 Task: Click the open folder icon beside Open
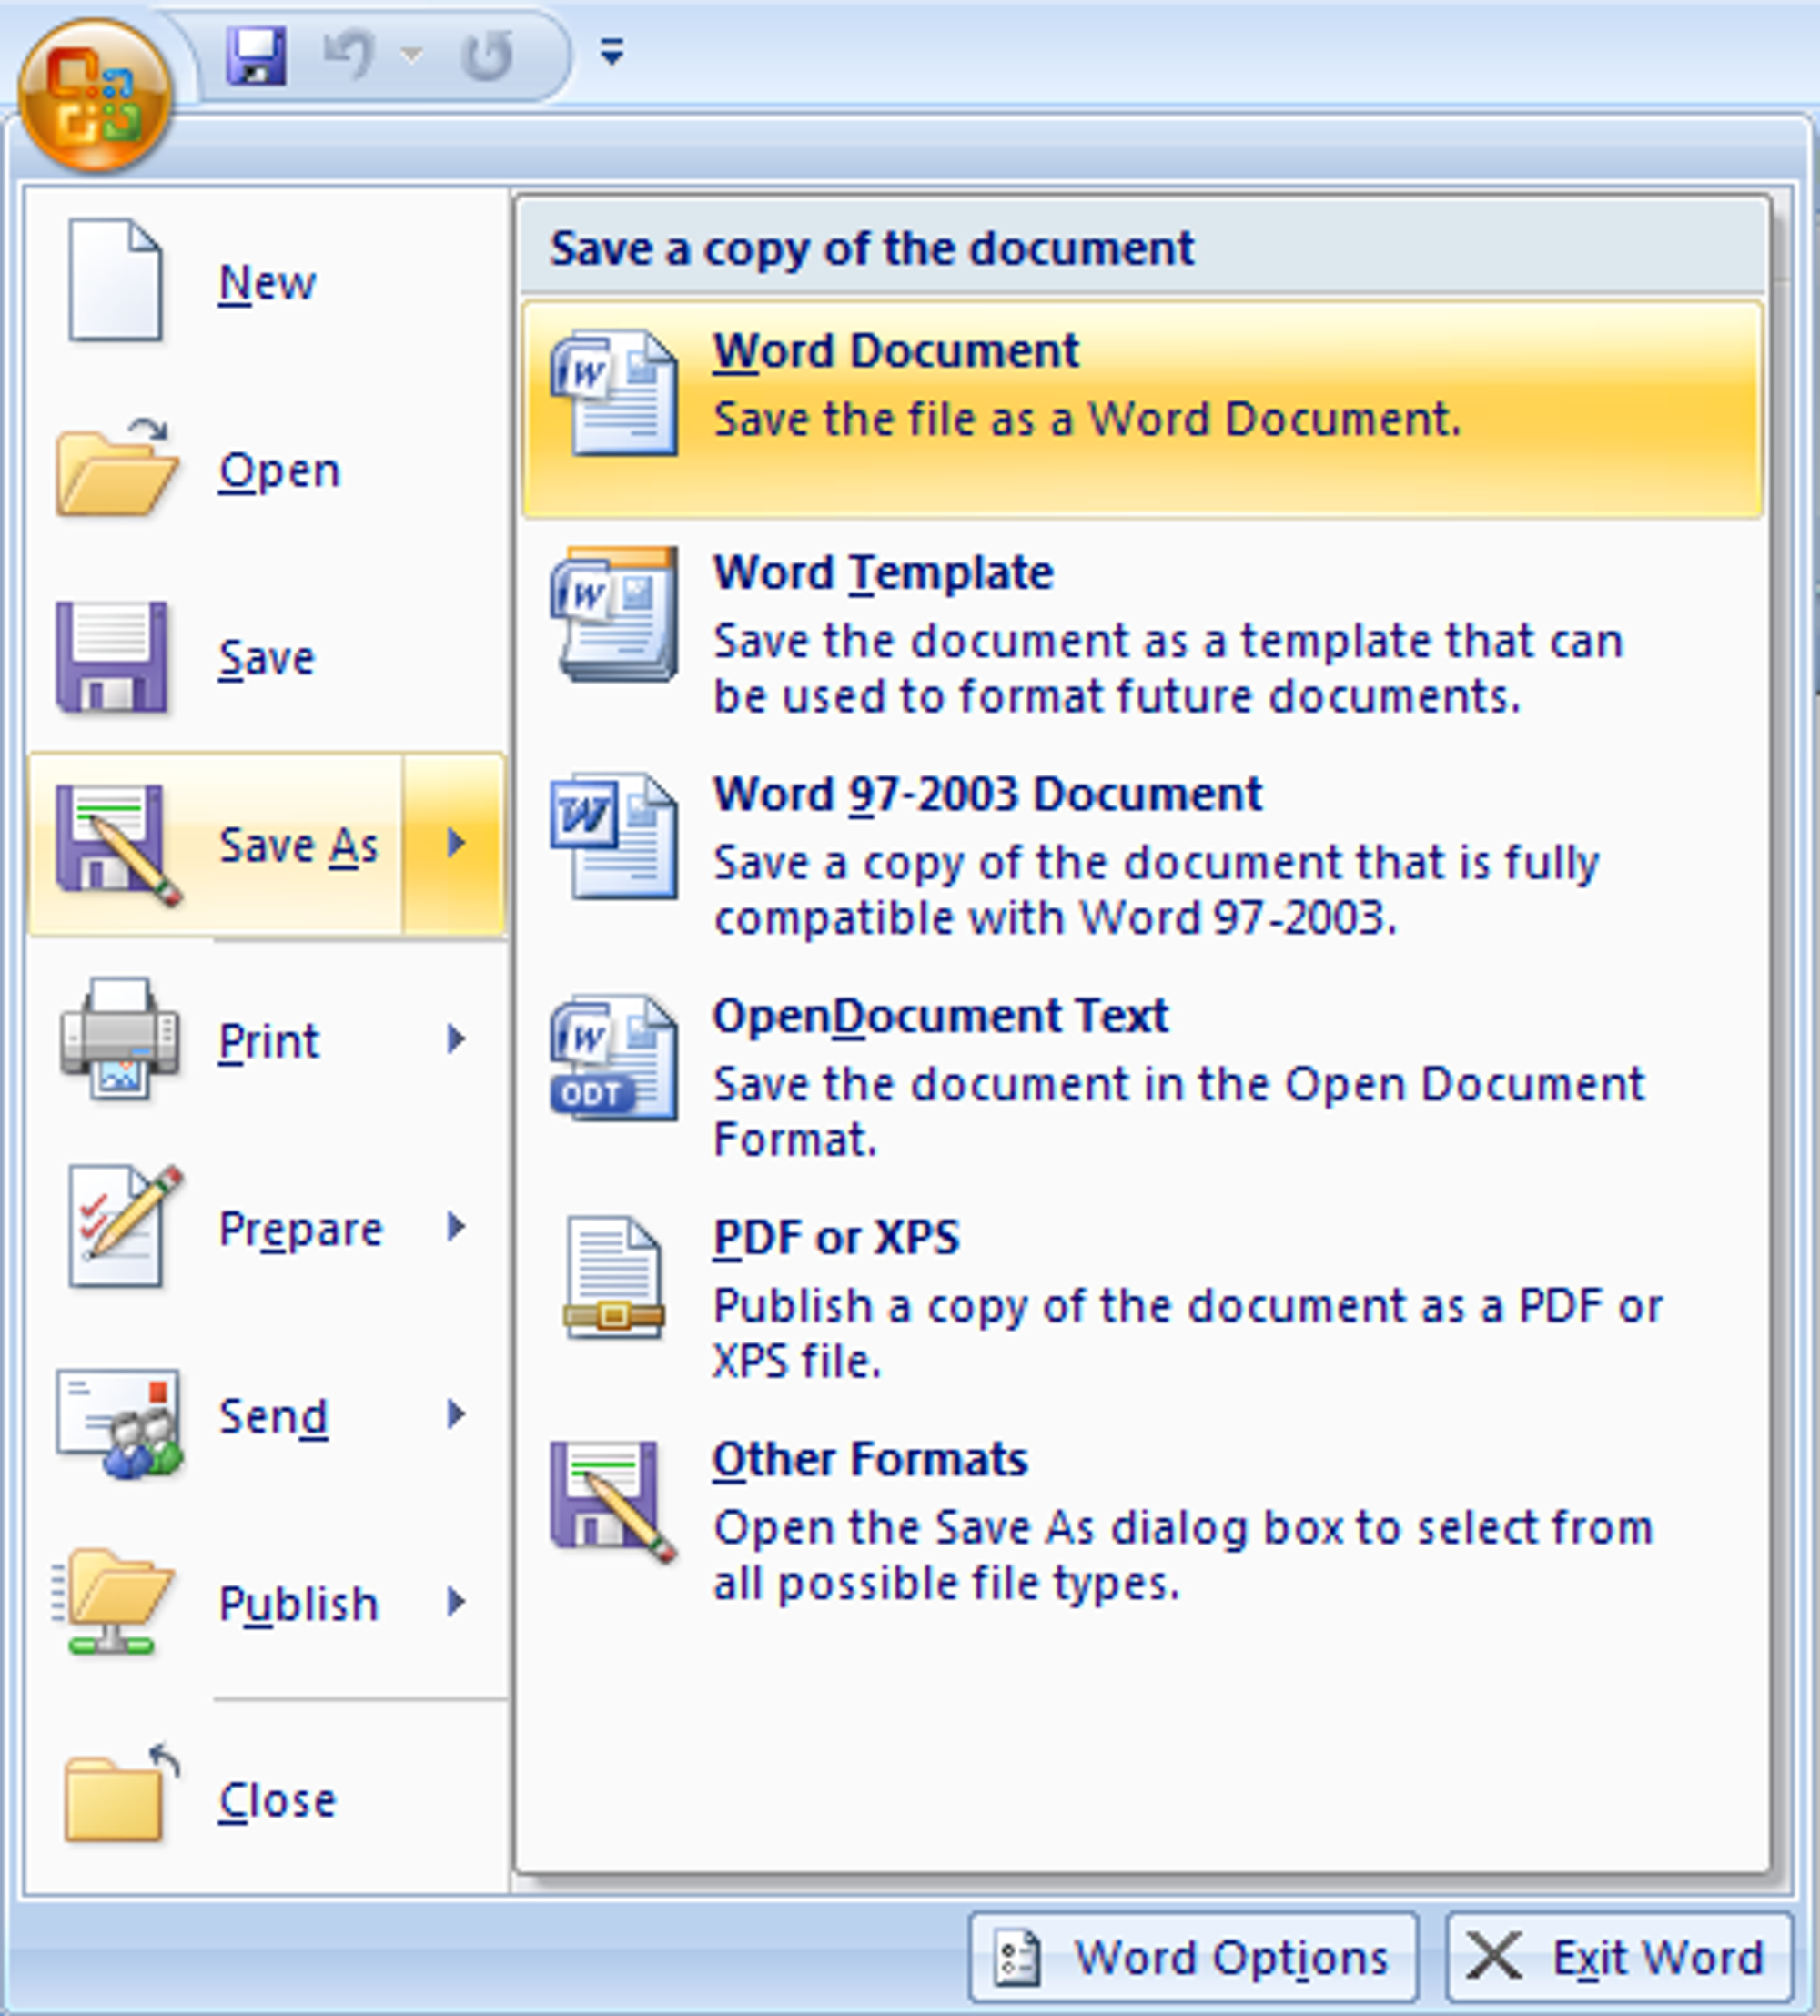117,467
